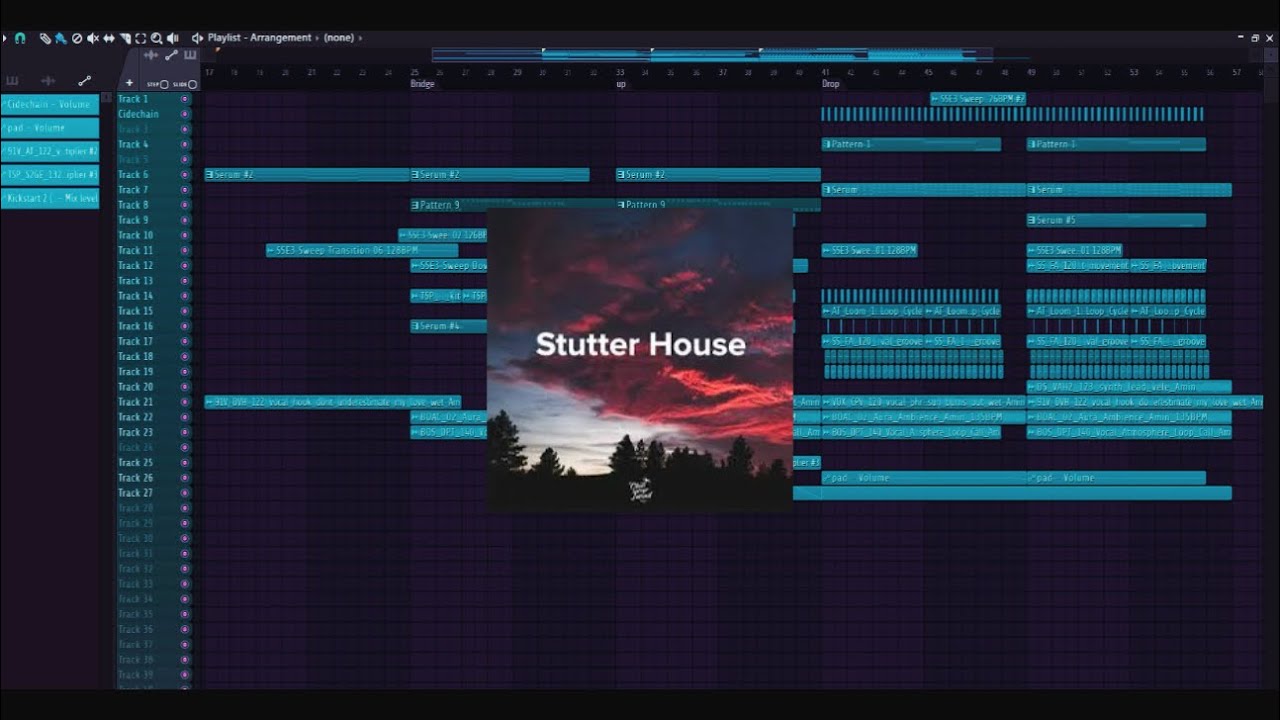This screenshot has width=1280, height=720.
Task: Select the Slip tool
Action: tap(109, 38)
